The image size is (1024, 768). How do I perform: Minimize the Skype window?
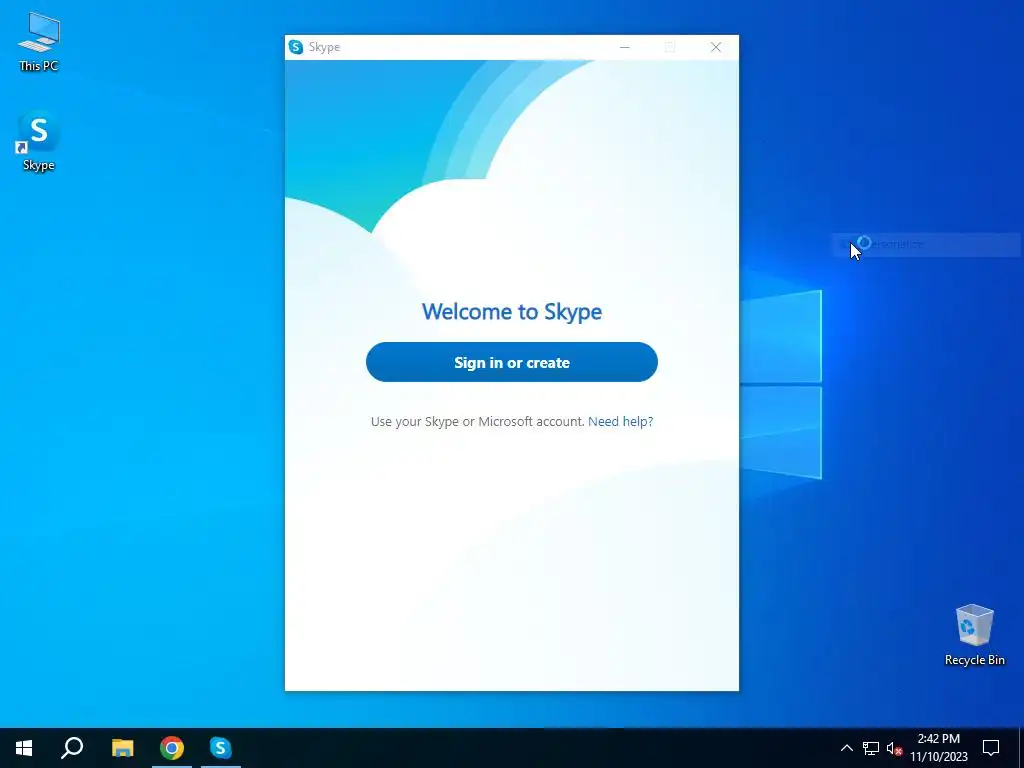(x=624, y=47)
